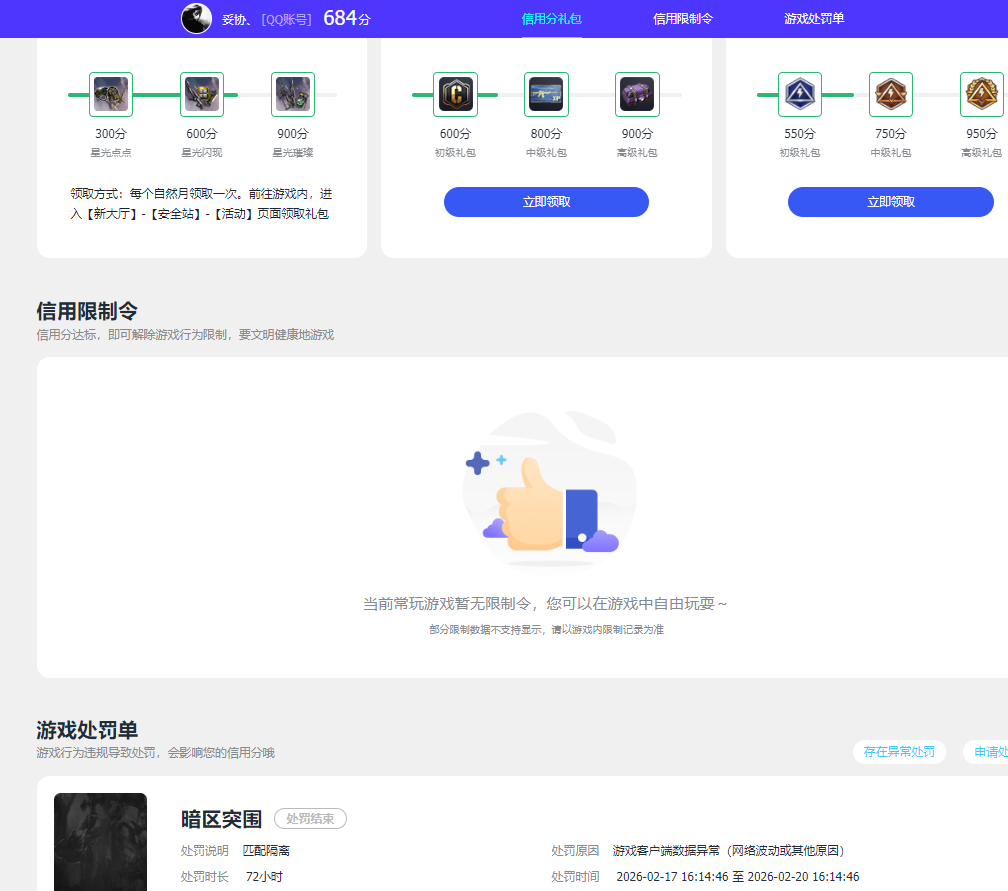The height and width of the screenshot is (891, 1008).
Task: Click the 684分 credit score
Action: click(x=347, y=18)
